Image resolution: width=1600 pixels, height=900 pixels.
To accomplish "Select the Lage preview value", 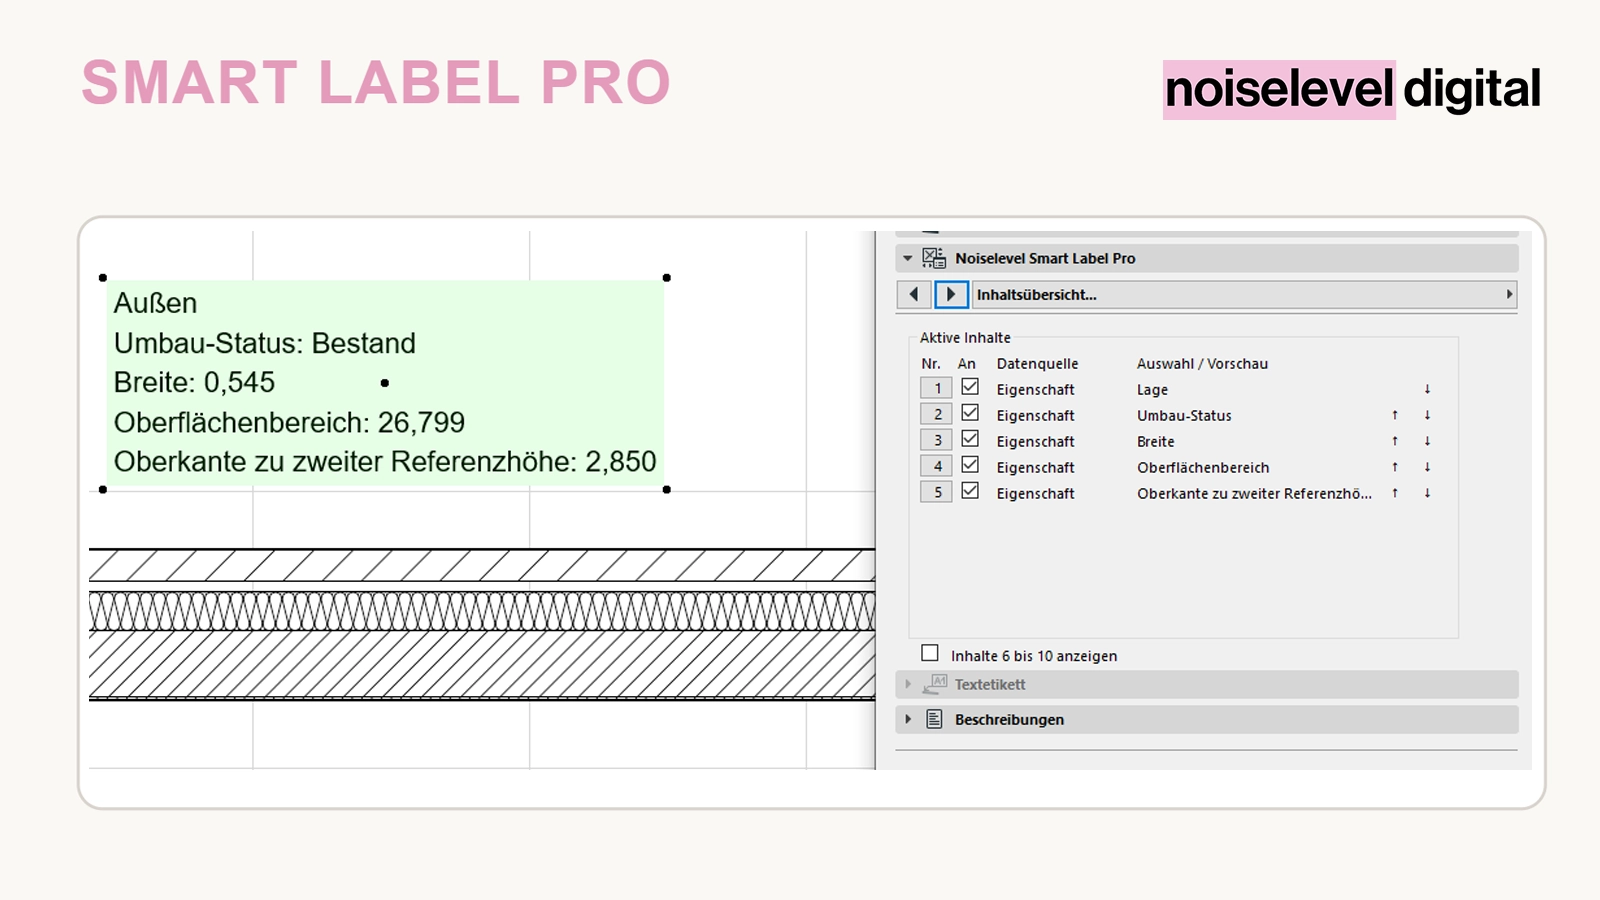I will (1152, 390).
